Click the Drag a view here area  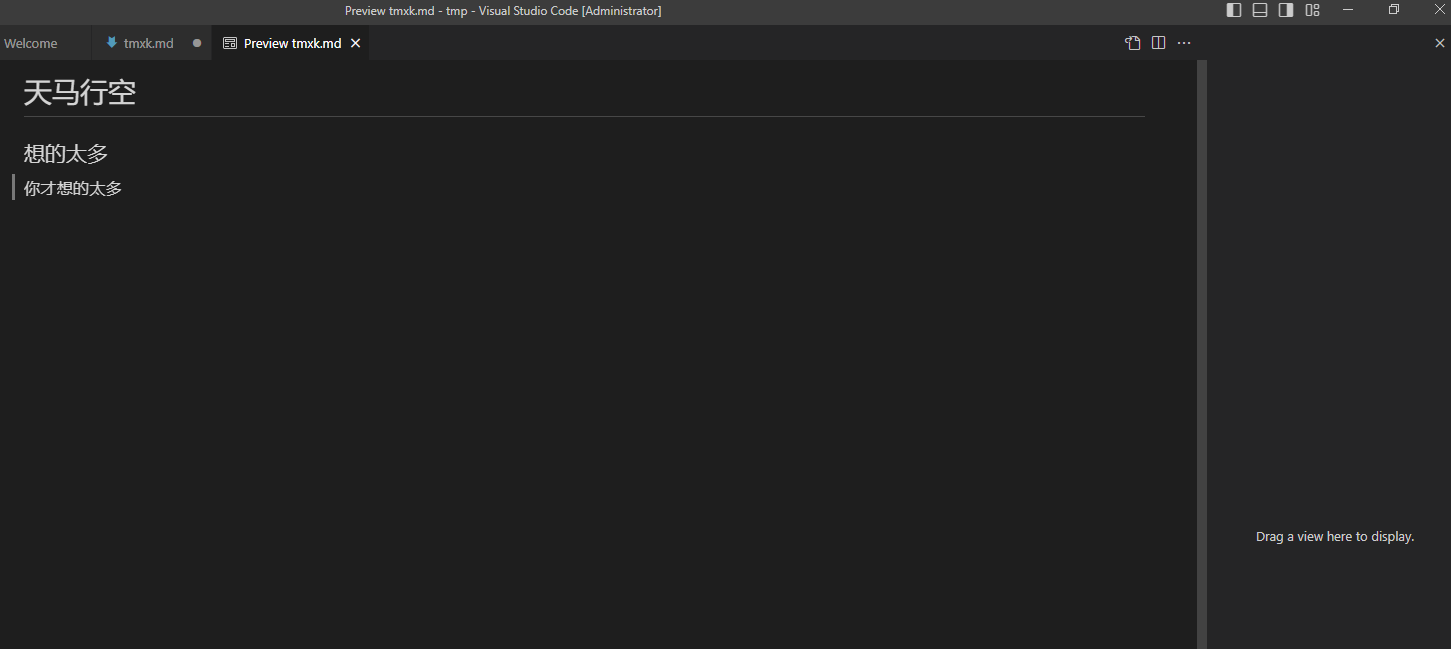1334,536
